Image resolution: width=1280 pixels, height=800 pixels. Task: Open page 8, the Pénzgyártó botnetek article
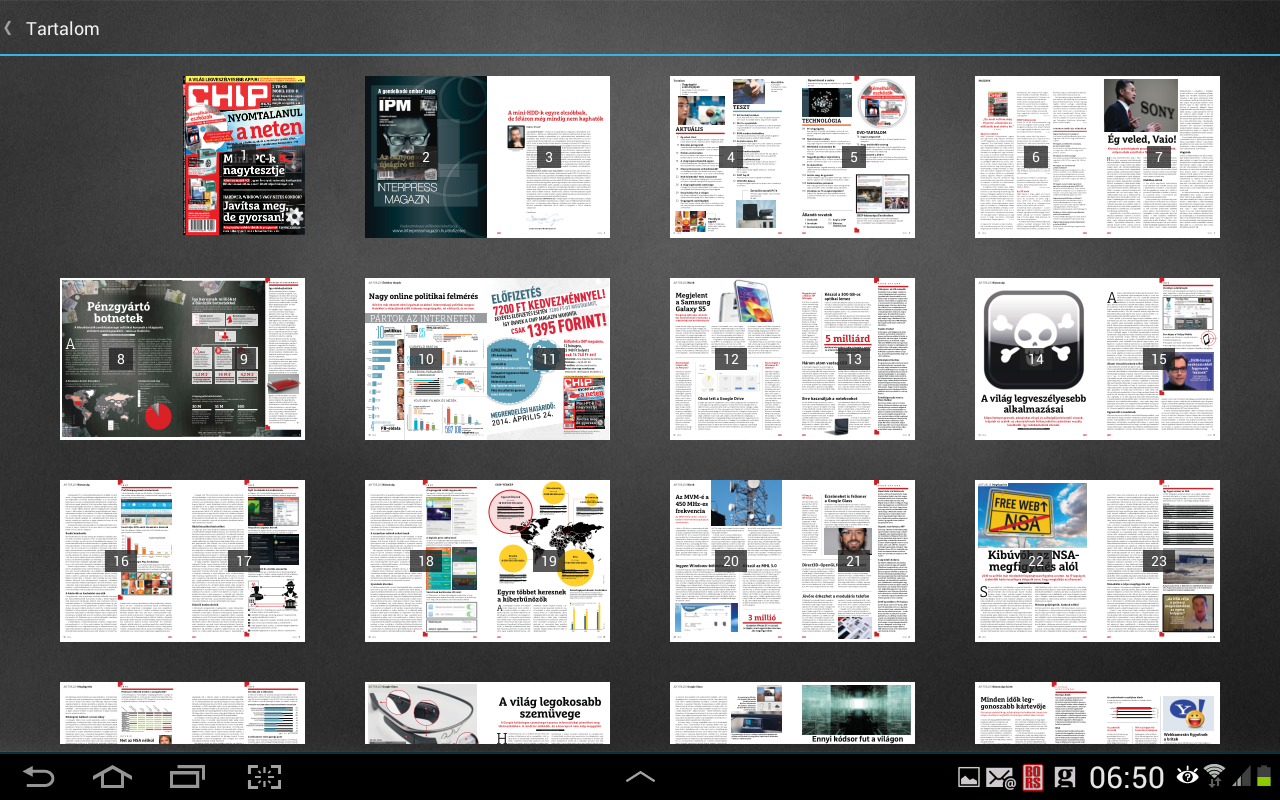coord(121,359)
